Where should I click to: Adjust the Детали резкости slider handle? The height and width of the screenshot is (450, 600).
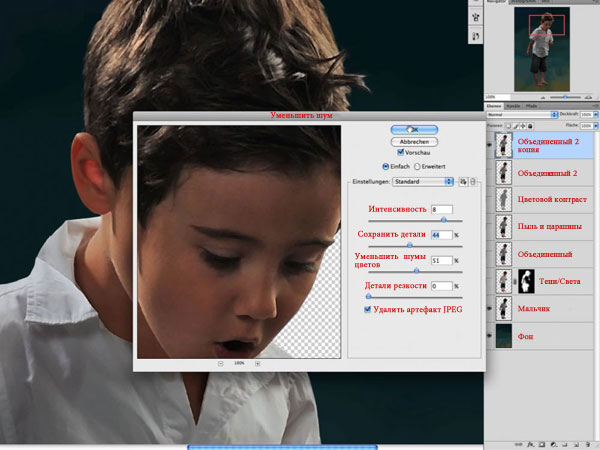click(x=368, y=296)
